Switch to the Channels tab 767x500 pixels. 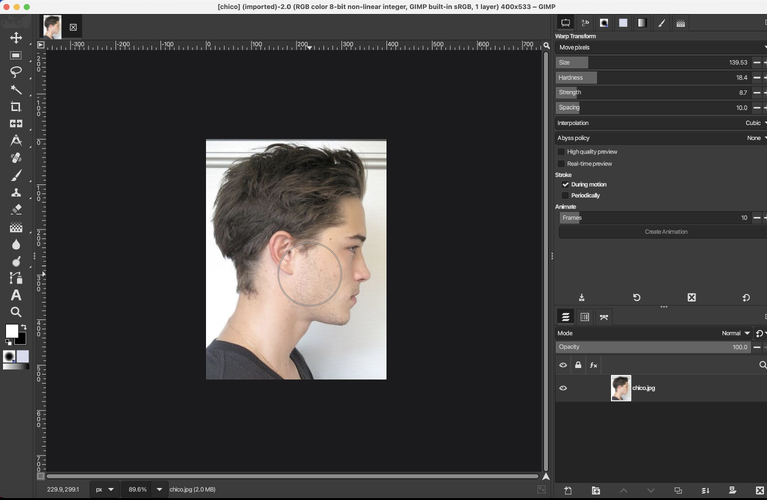tap(585, 317)
